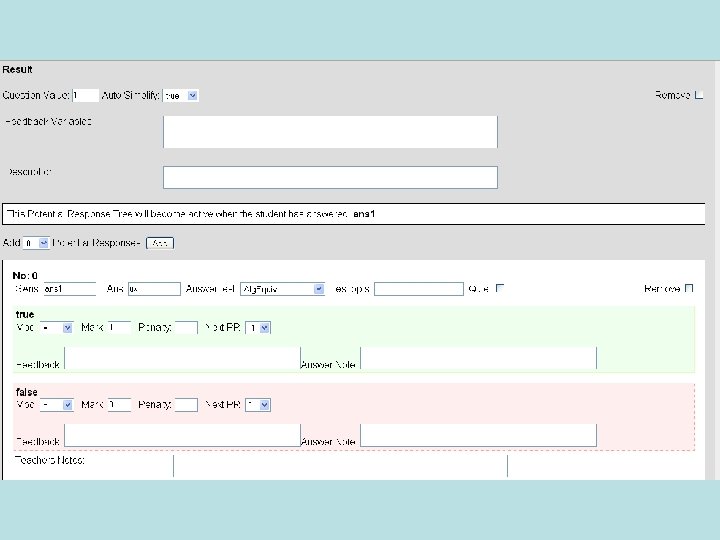Open the Next PR dropdown in the true branch
This screenshot has height=540, width=720.
pyautogui.click(x=258, y=328)
